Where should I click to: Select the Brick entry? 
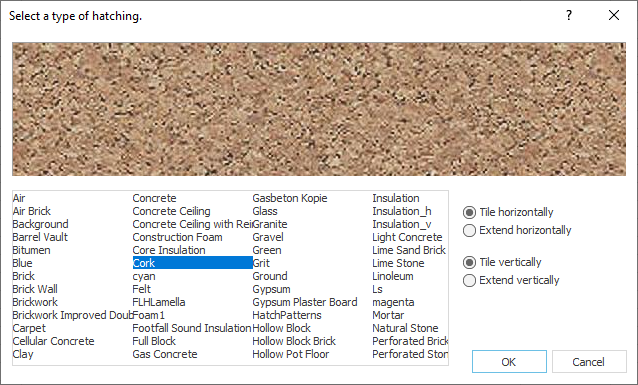tap(24, 276)
